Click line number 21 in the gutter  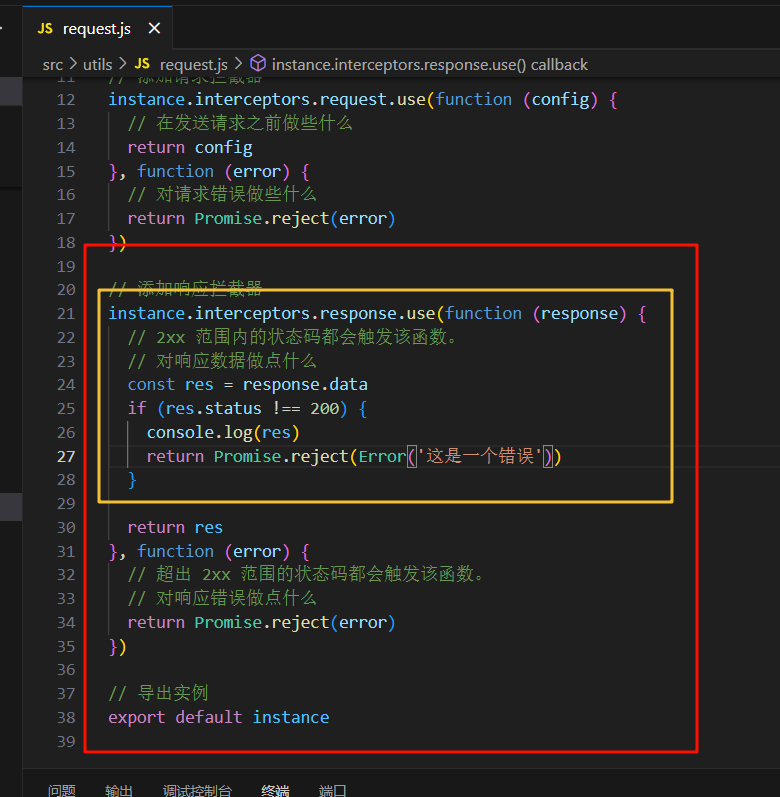66,313
